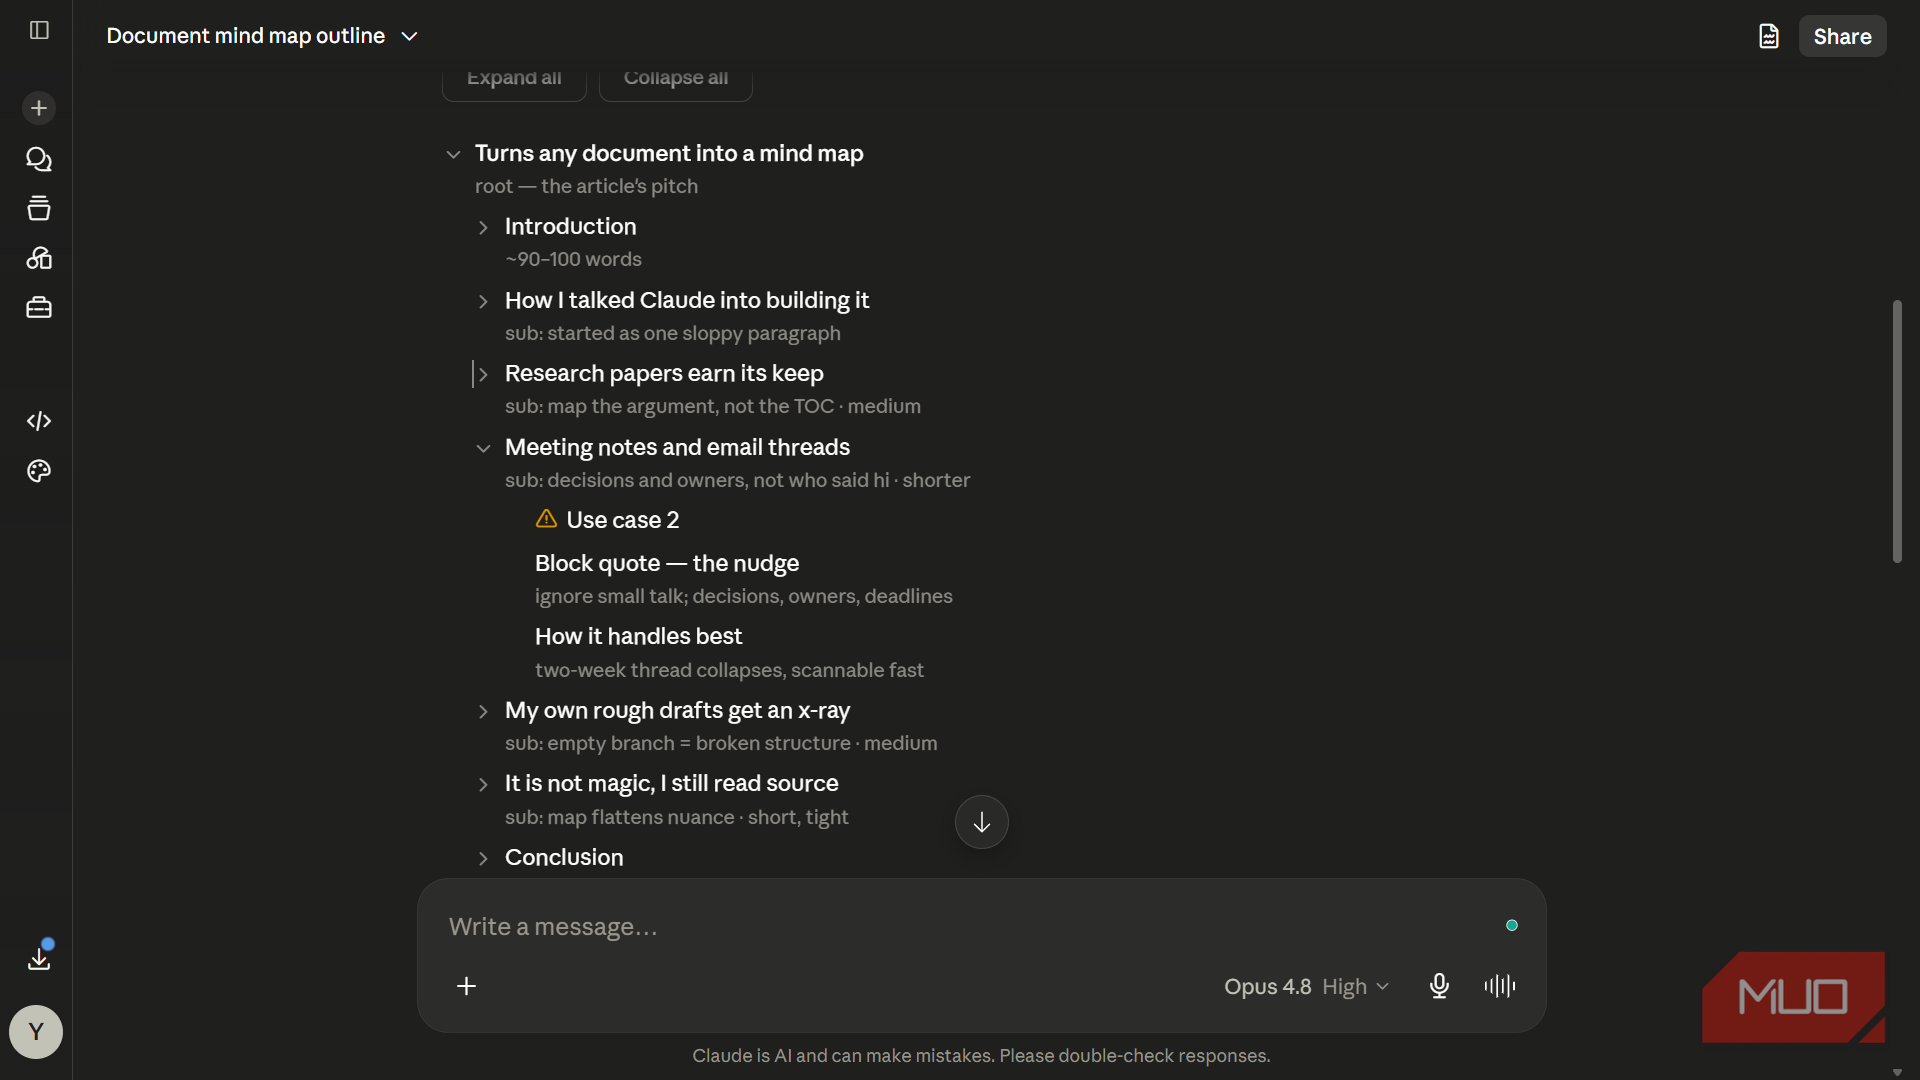The width and height of the screenshot is (1920, 1080).
Task: Start a new chat with plus icon
Action: click(39, 108)
